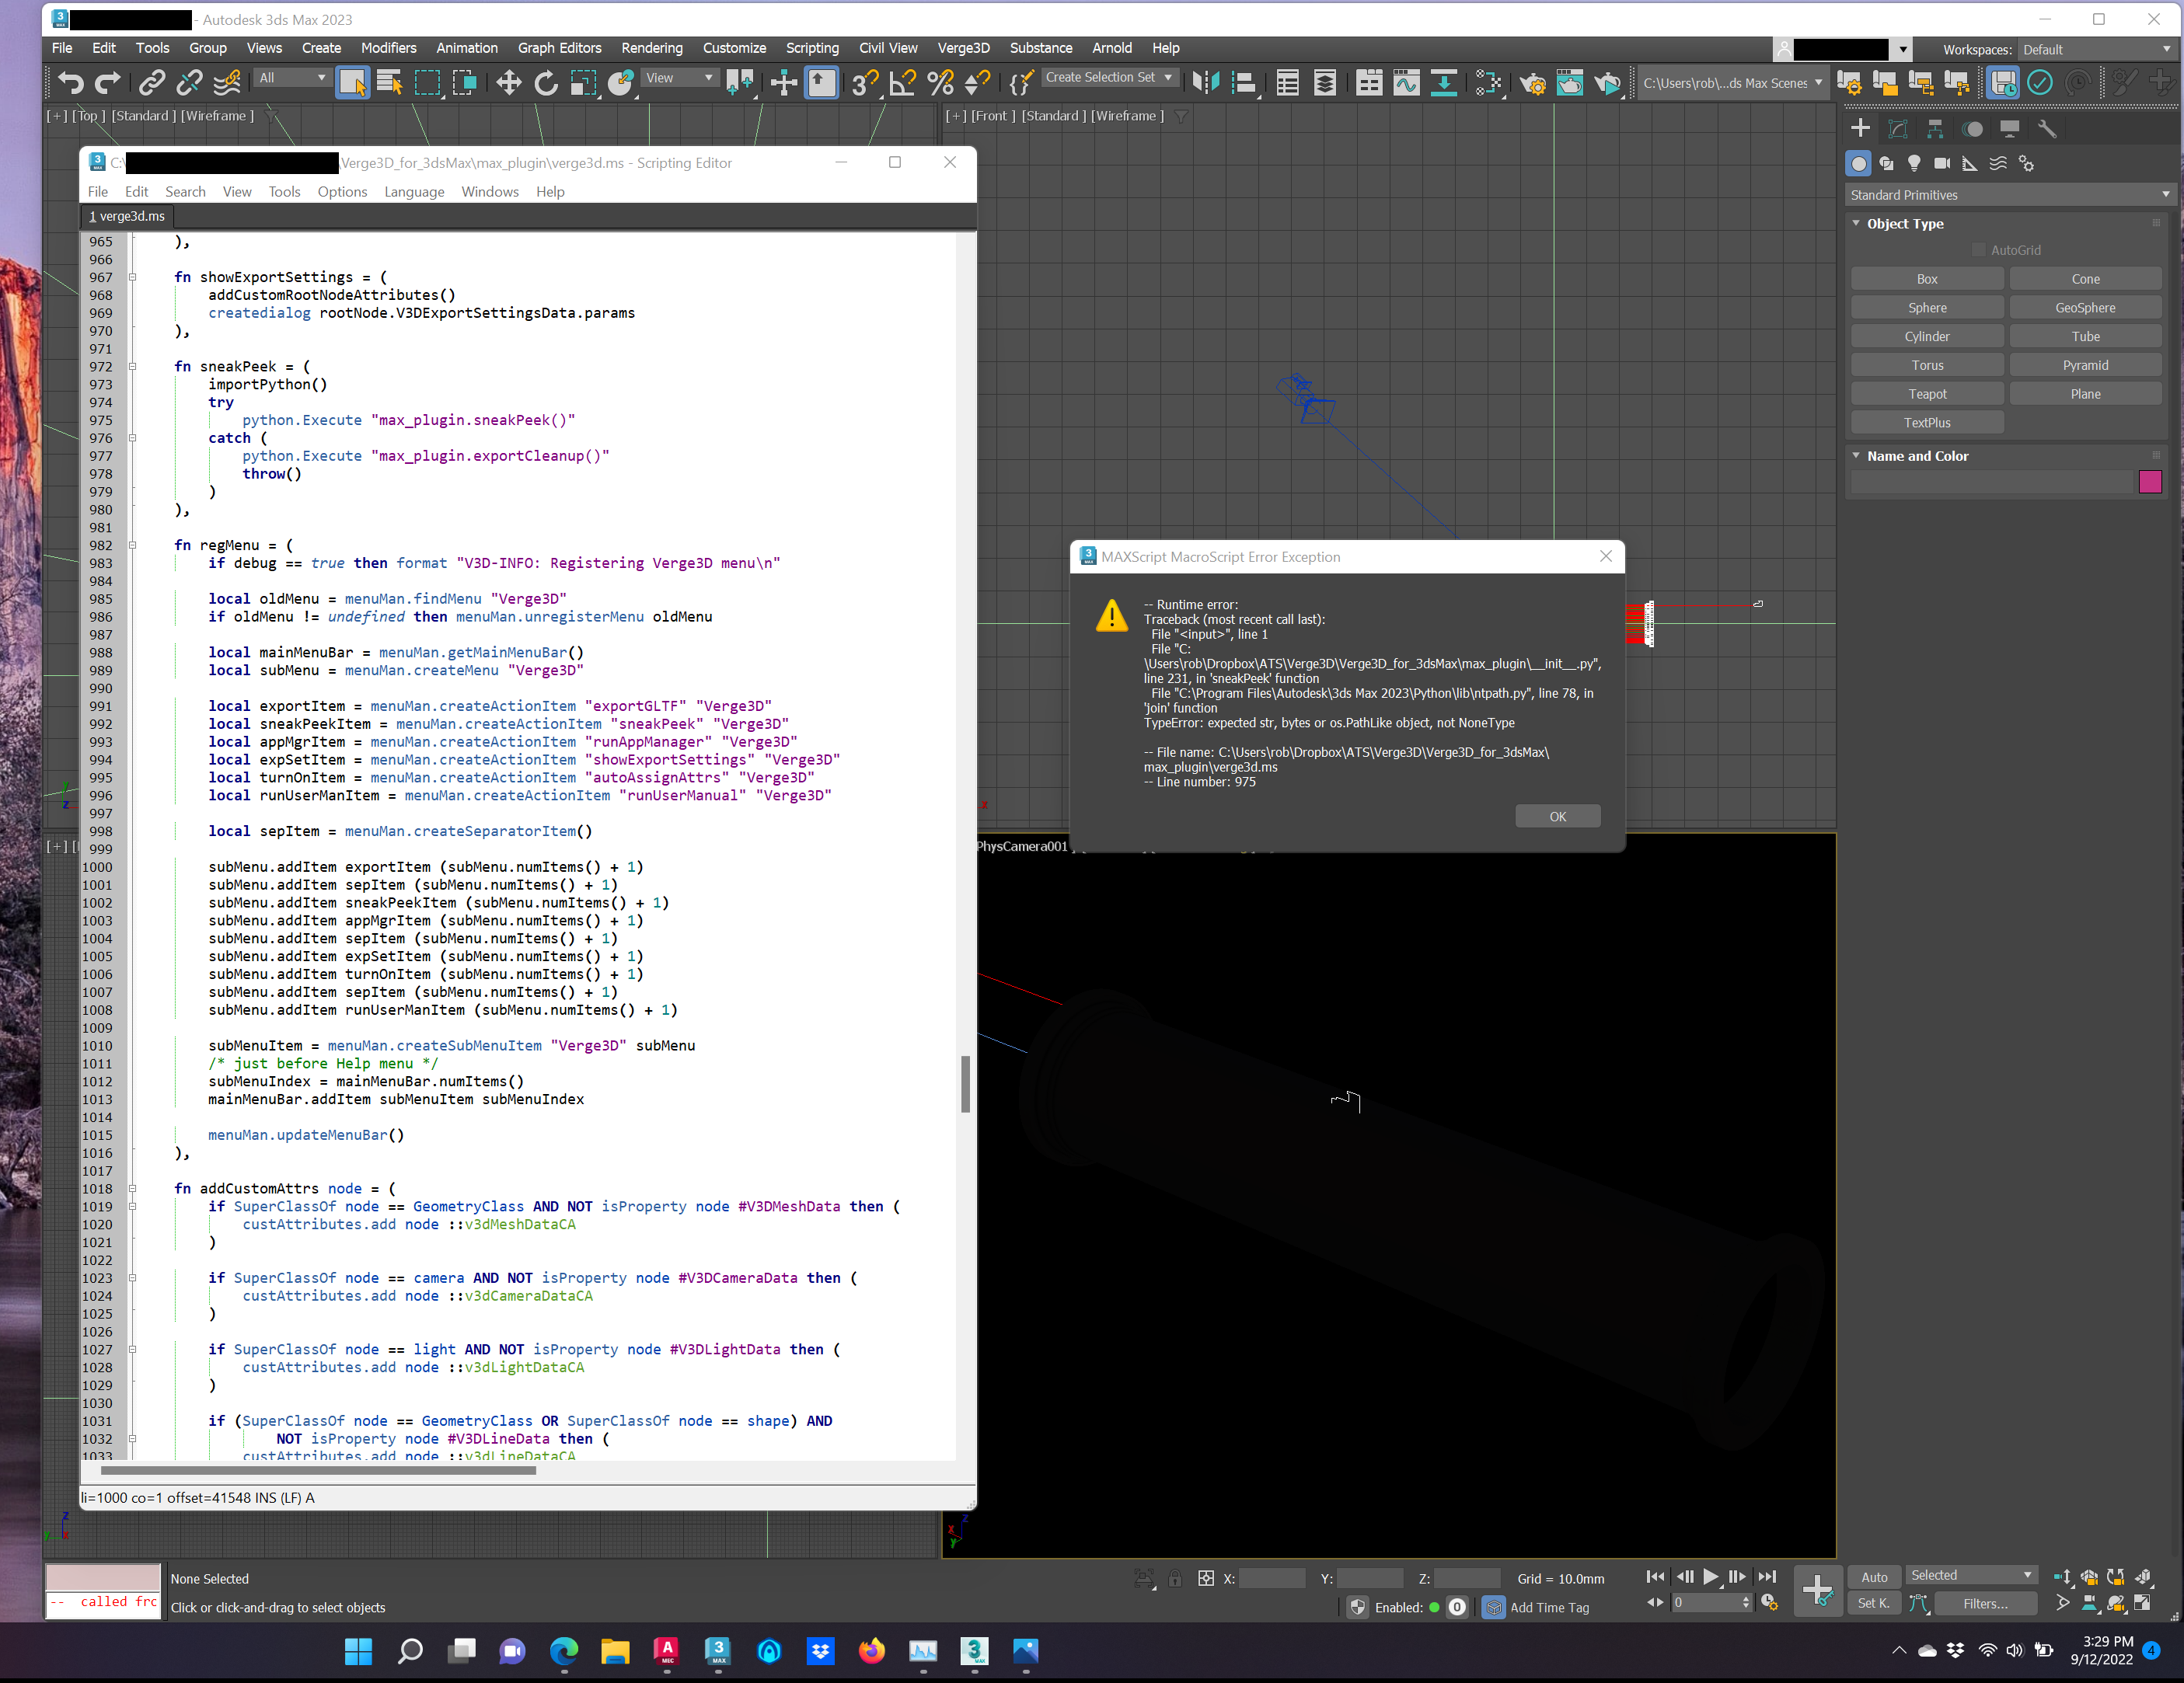Open the Modify panel tab
Viewport: 2184px width, 1683px height.
[1898, 128]
